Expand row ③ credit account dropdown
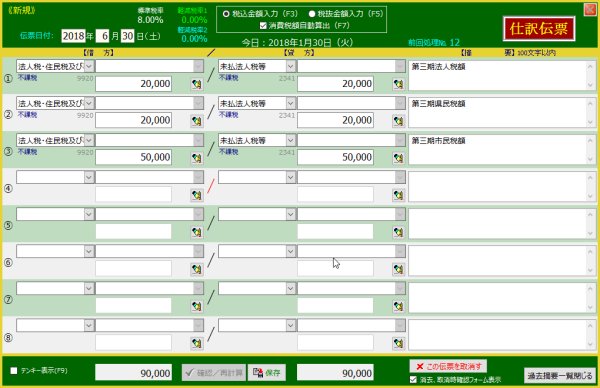This screenshot has width=600, height=388. [290, 140]
